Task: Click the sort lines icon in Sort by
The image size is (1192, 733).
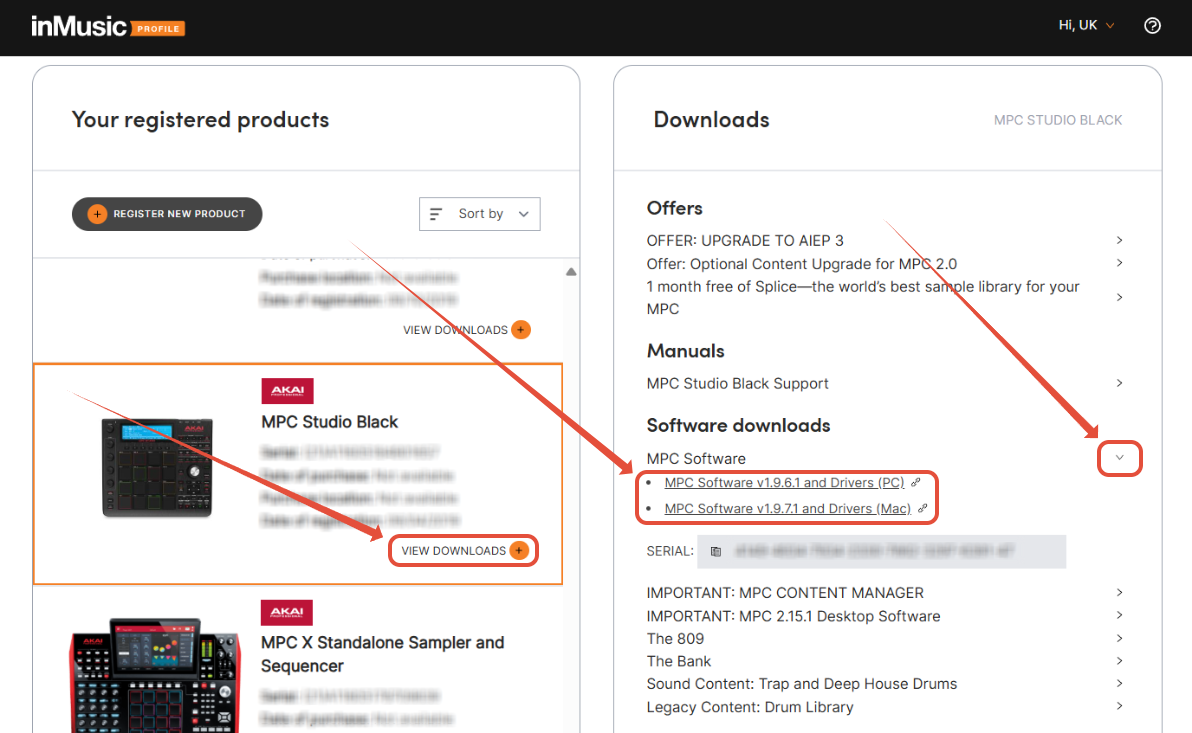Action: coord(436,214)
